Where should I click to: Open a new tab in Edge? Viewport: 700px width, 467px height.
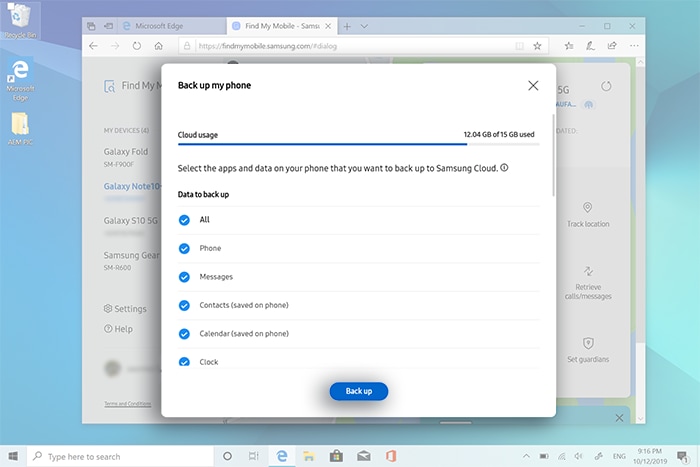347,26
